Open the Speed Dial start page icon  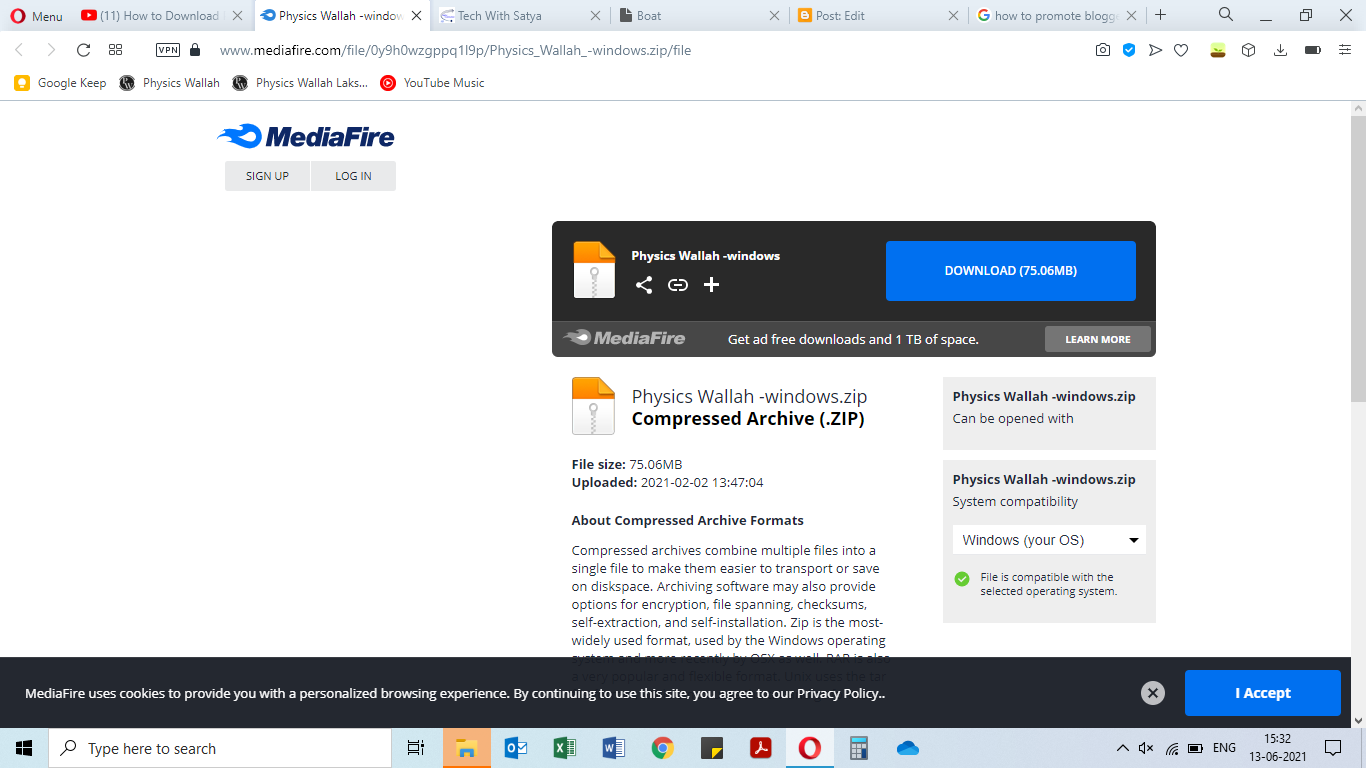[x=115, y=50]
